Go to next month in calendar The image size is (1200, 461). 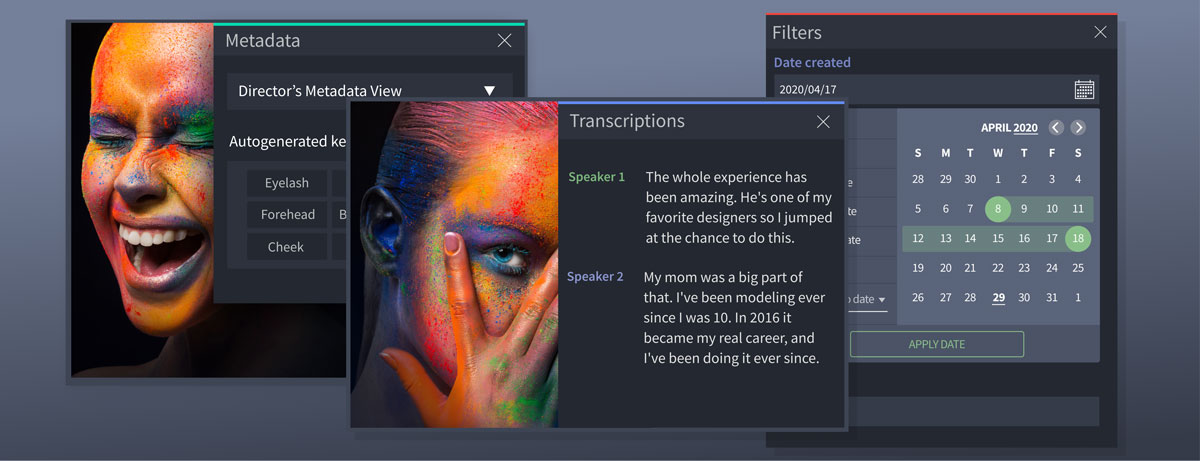[x=1078, y=128]
